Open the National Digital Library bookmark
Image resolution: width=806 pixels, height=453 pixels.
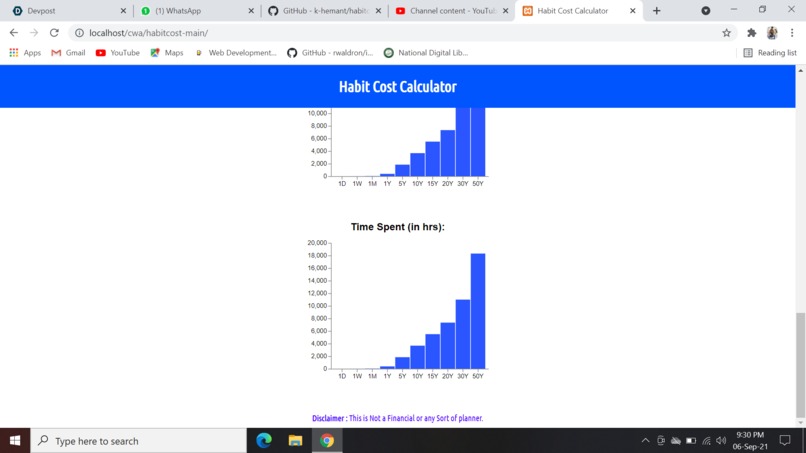click(426, 53)
